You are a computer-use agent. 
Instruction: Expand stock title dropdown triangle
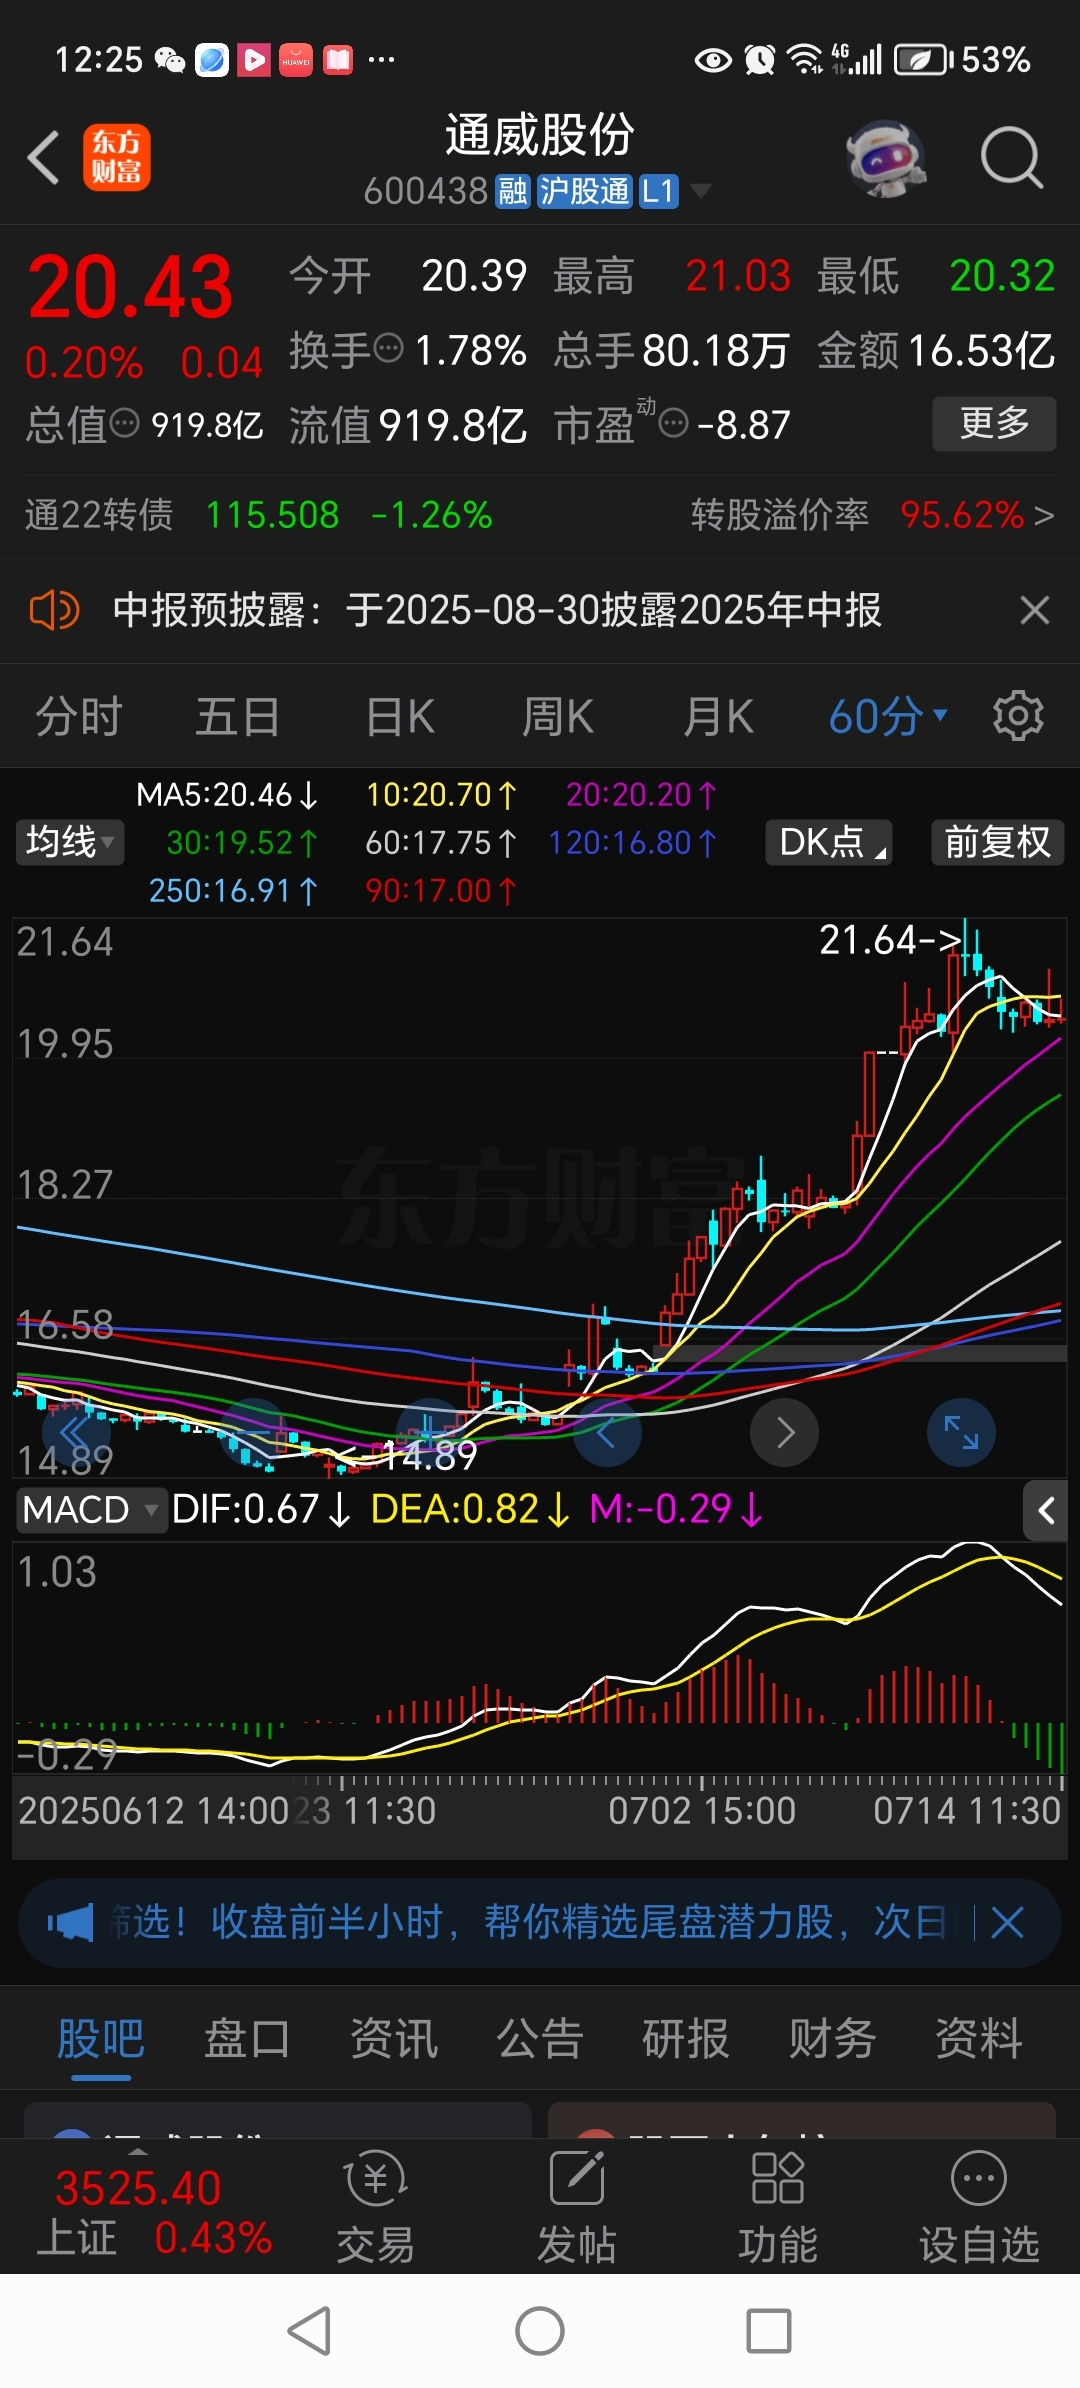click(x=700, y=190)
